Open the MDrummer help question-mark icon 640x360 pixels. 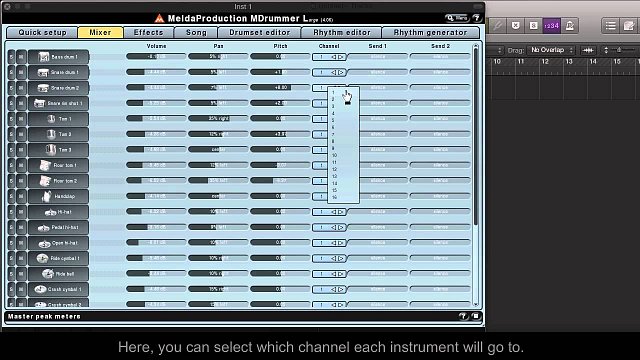[x=476, y=18]
